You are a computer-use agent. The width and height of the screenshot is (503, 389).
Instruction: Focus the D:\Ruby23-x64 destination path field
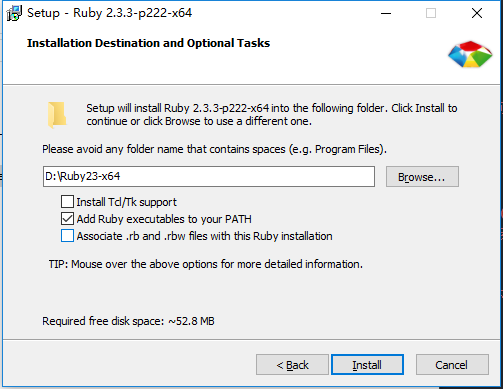click(209, 177)
